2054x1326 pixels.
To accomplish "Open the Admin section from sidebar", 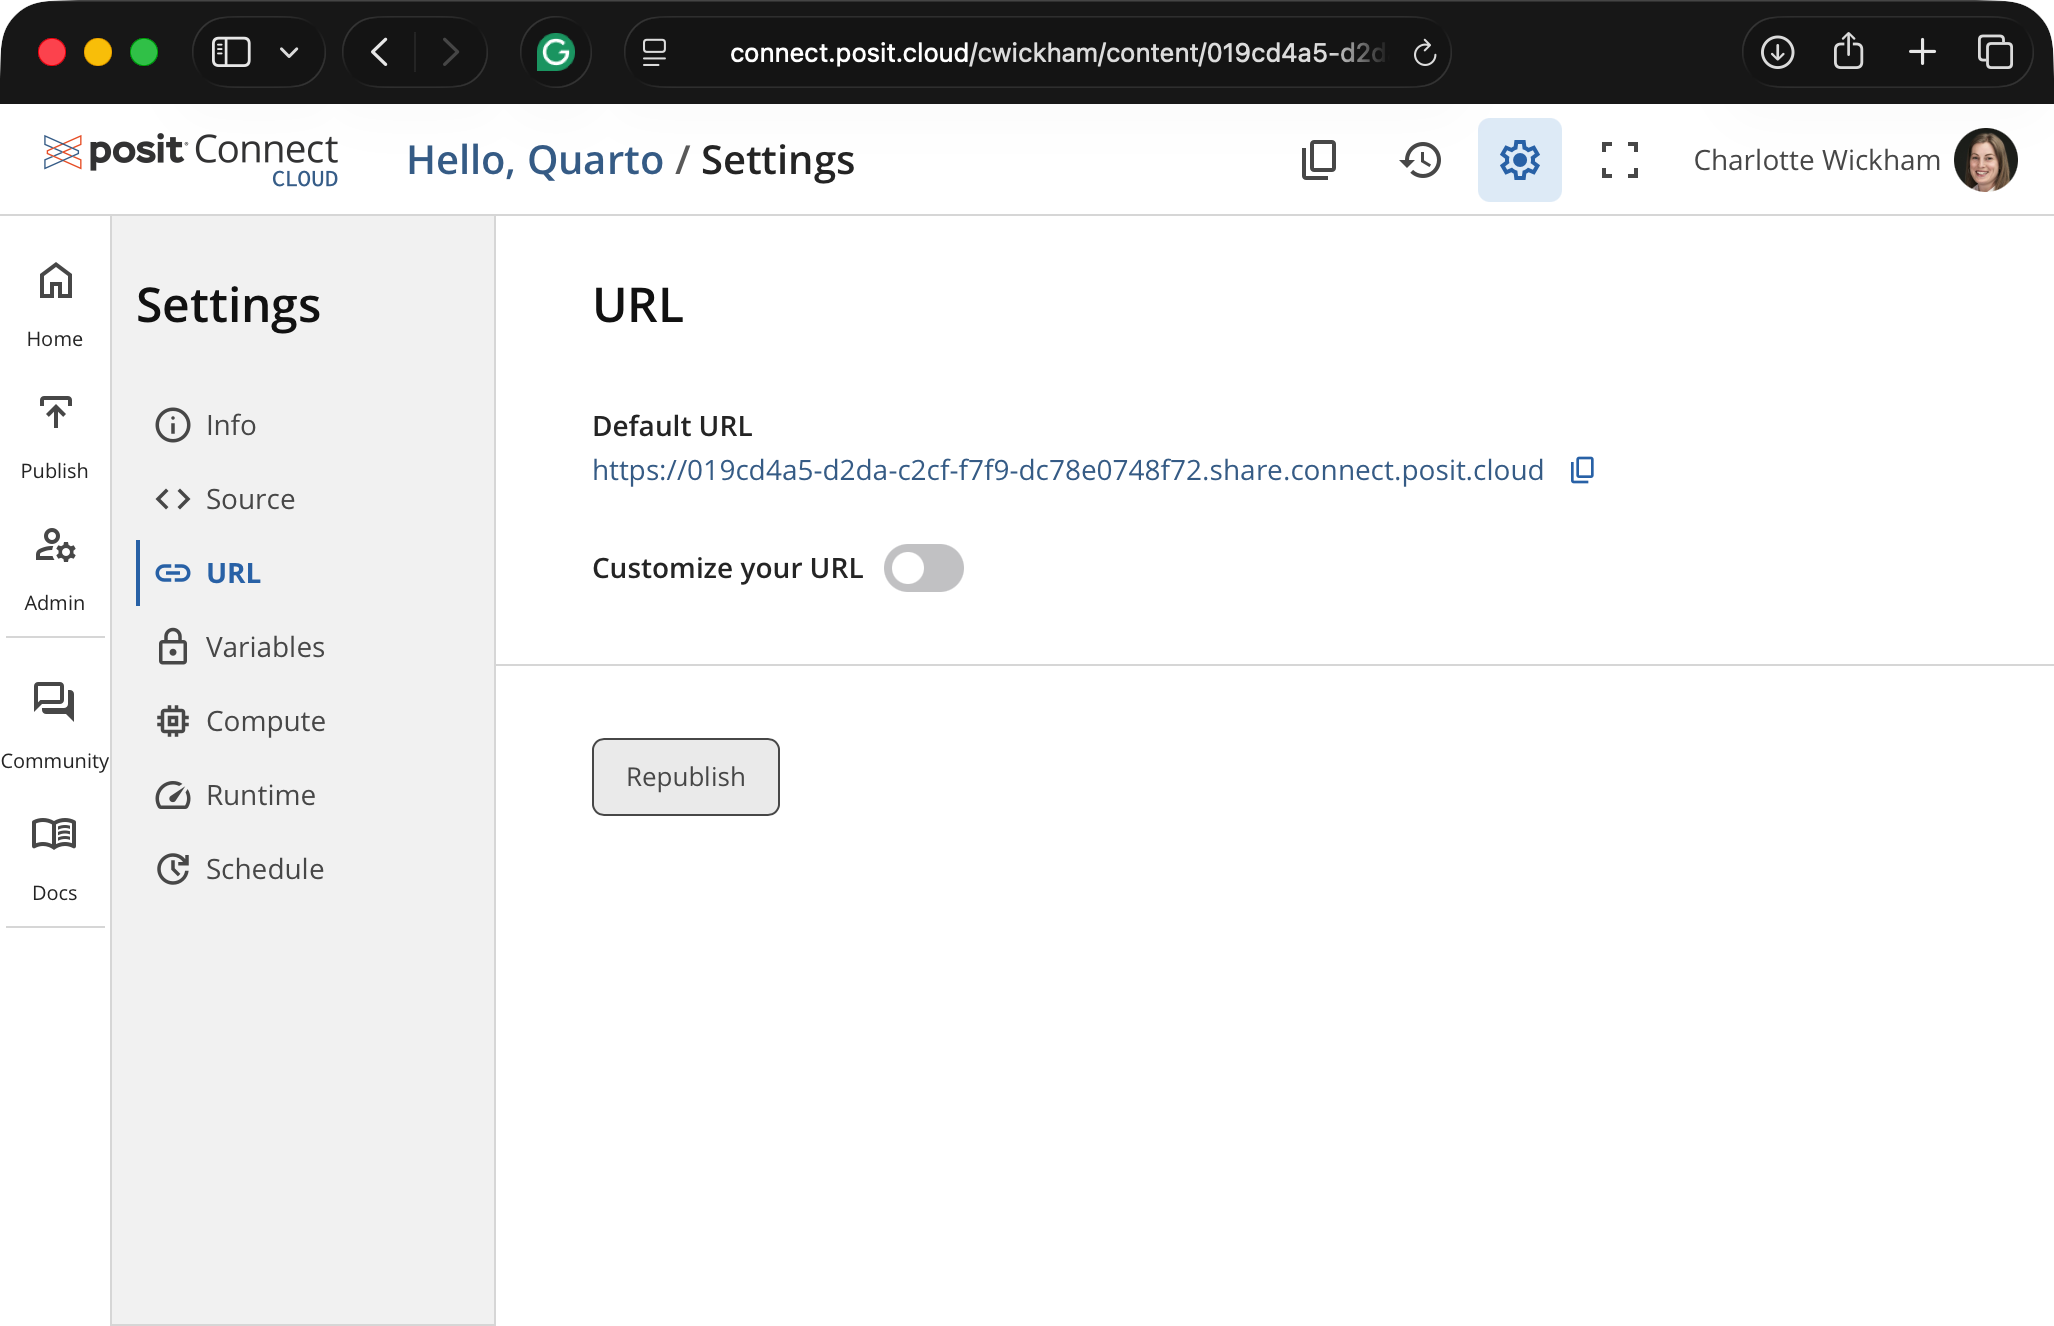I will coord(54,565).
